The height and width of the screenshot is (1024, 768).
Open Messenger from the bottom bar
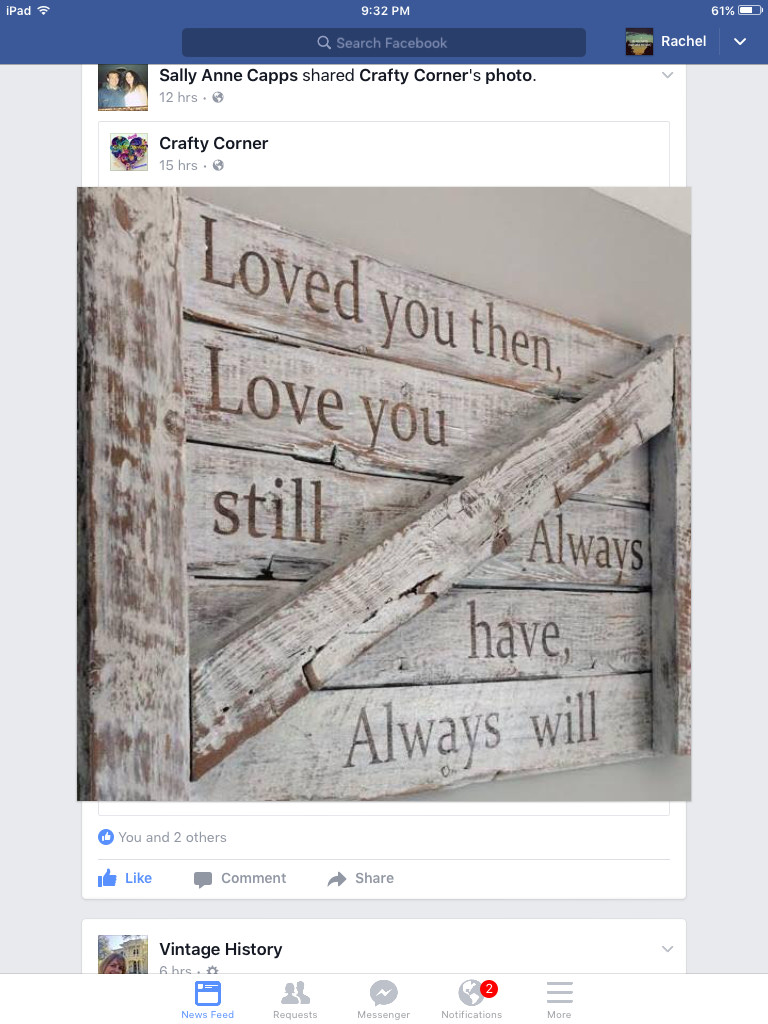pos(383,1000)
